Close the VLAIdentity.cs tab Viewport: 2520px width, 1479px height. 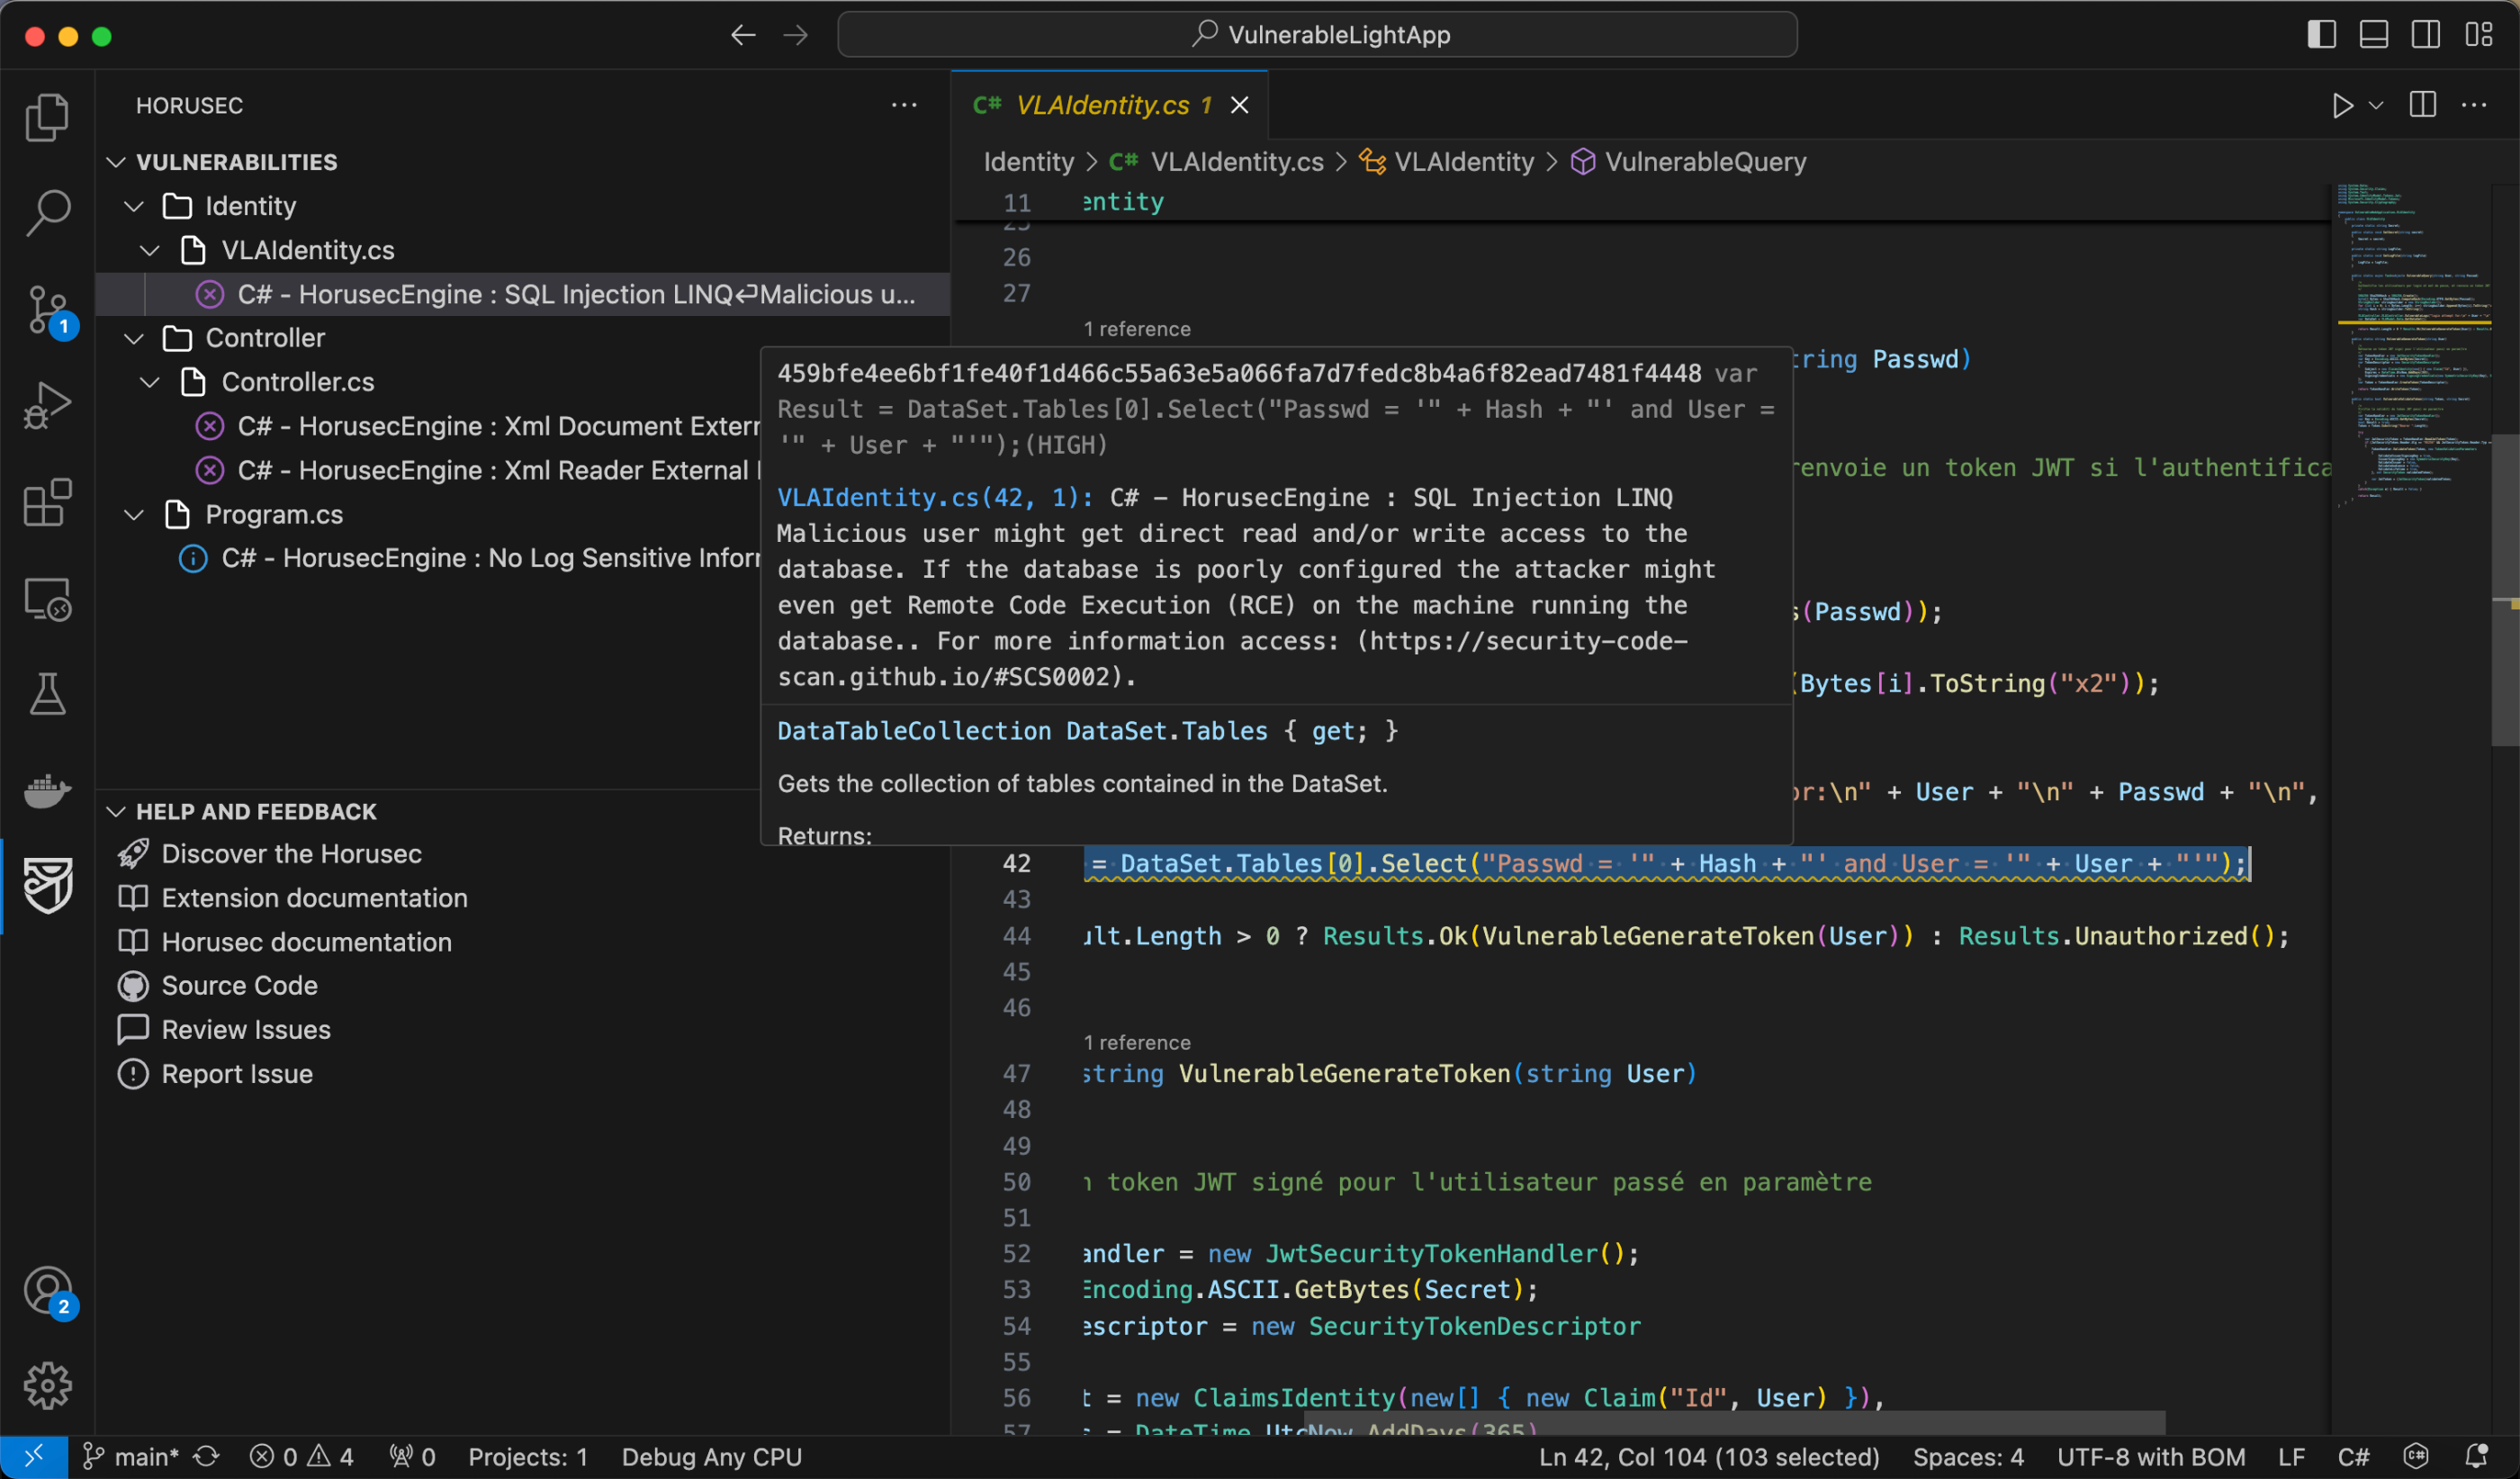point(1240,105)
